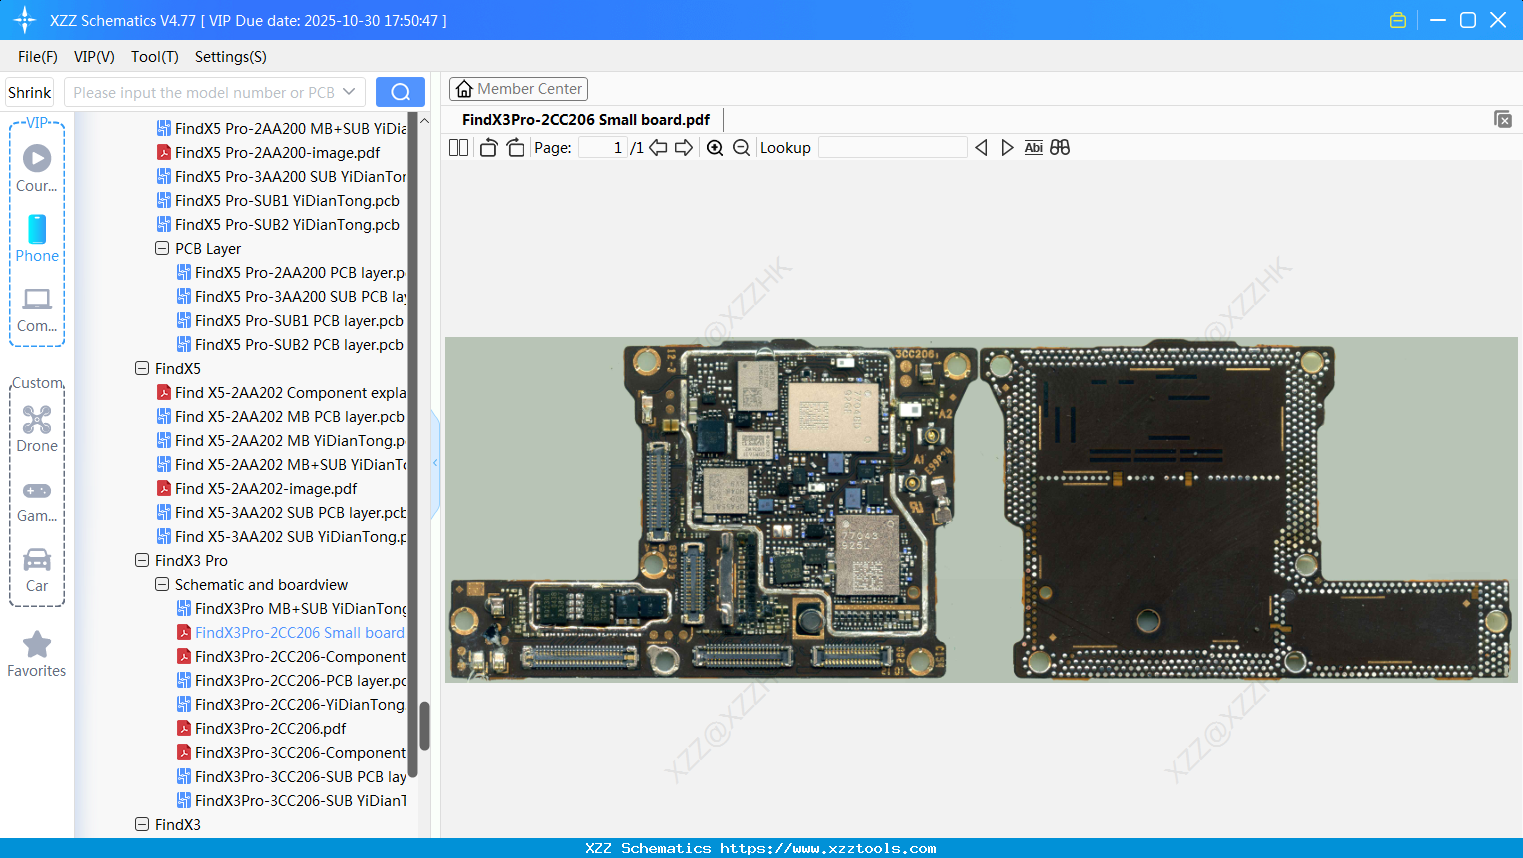Click inside the Lookup search field
Viewport: 1523px width, 858px height.
pos(893,147)
